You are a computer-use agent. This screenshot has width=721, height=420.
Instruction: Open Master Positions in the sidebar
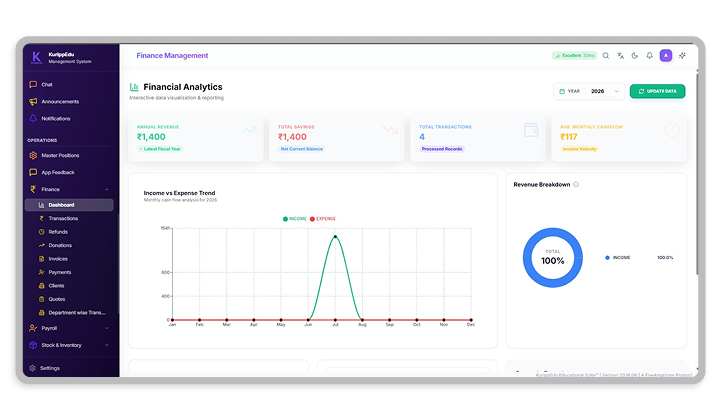click(71, 155)
